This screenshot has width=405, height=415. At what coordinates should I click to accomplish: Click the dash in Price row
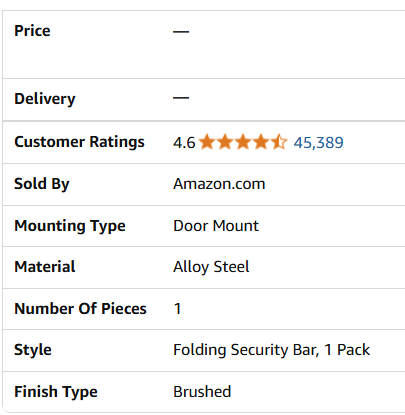[x=181, y=32]
